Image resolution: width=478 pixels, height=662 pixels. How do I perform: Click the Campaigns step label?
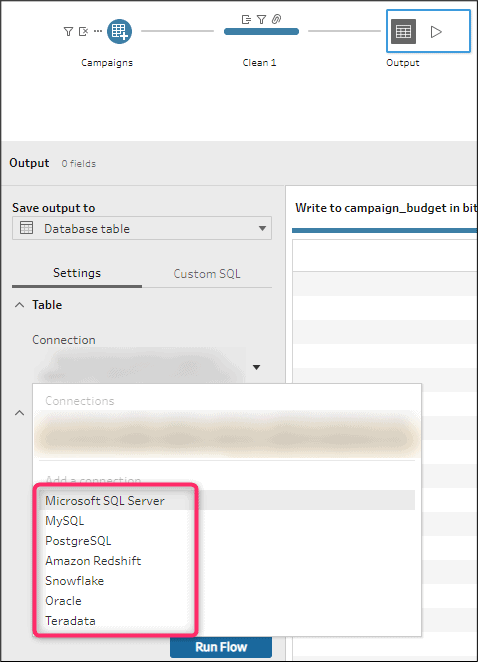pyautogui.click(x=107, y=63)
